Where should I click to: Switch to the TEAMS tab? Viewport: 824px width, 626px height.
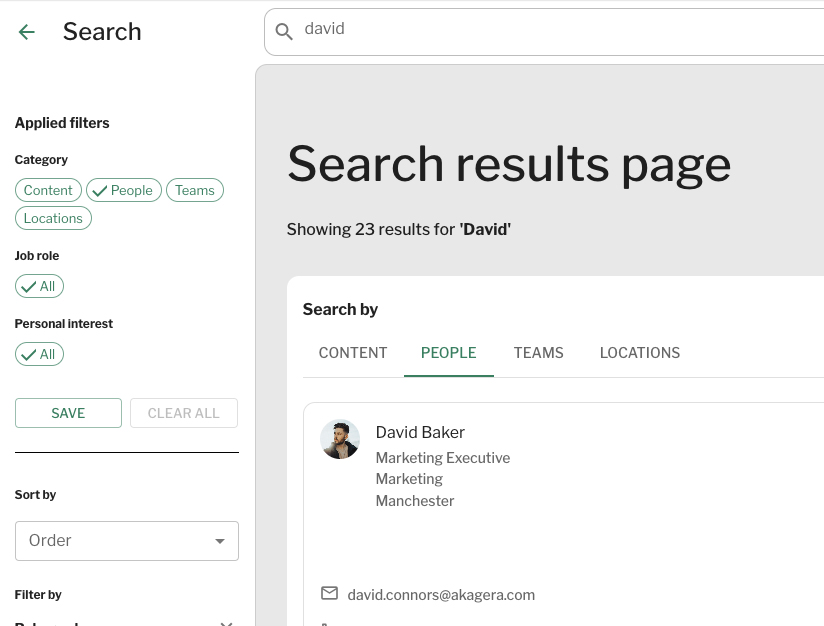[x=538, y=353]
